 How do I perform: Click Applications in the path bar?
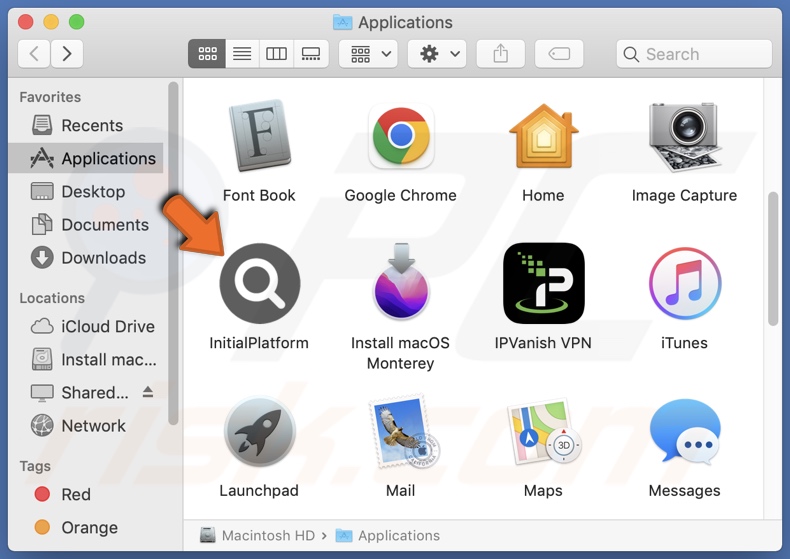click(388, 535)
